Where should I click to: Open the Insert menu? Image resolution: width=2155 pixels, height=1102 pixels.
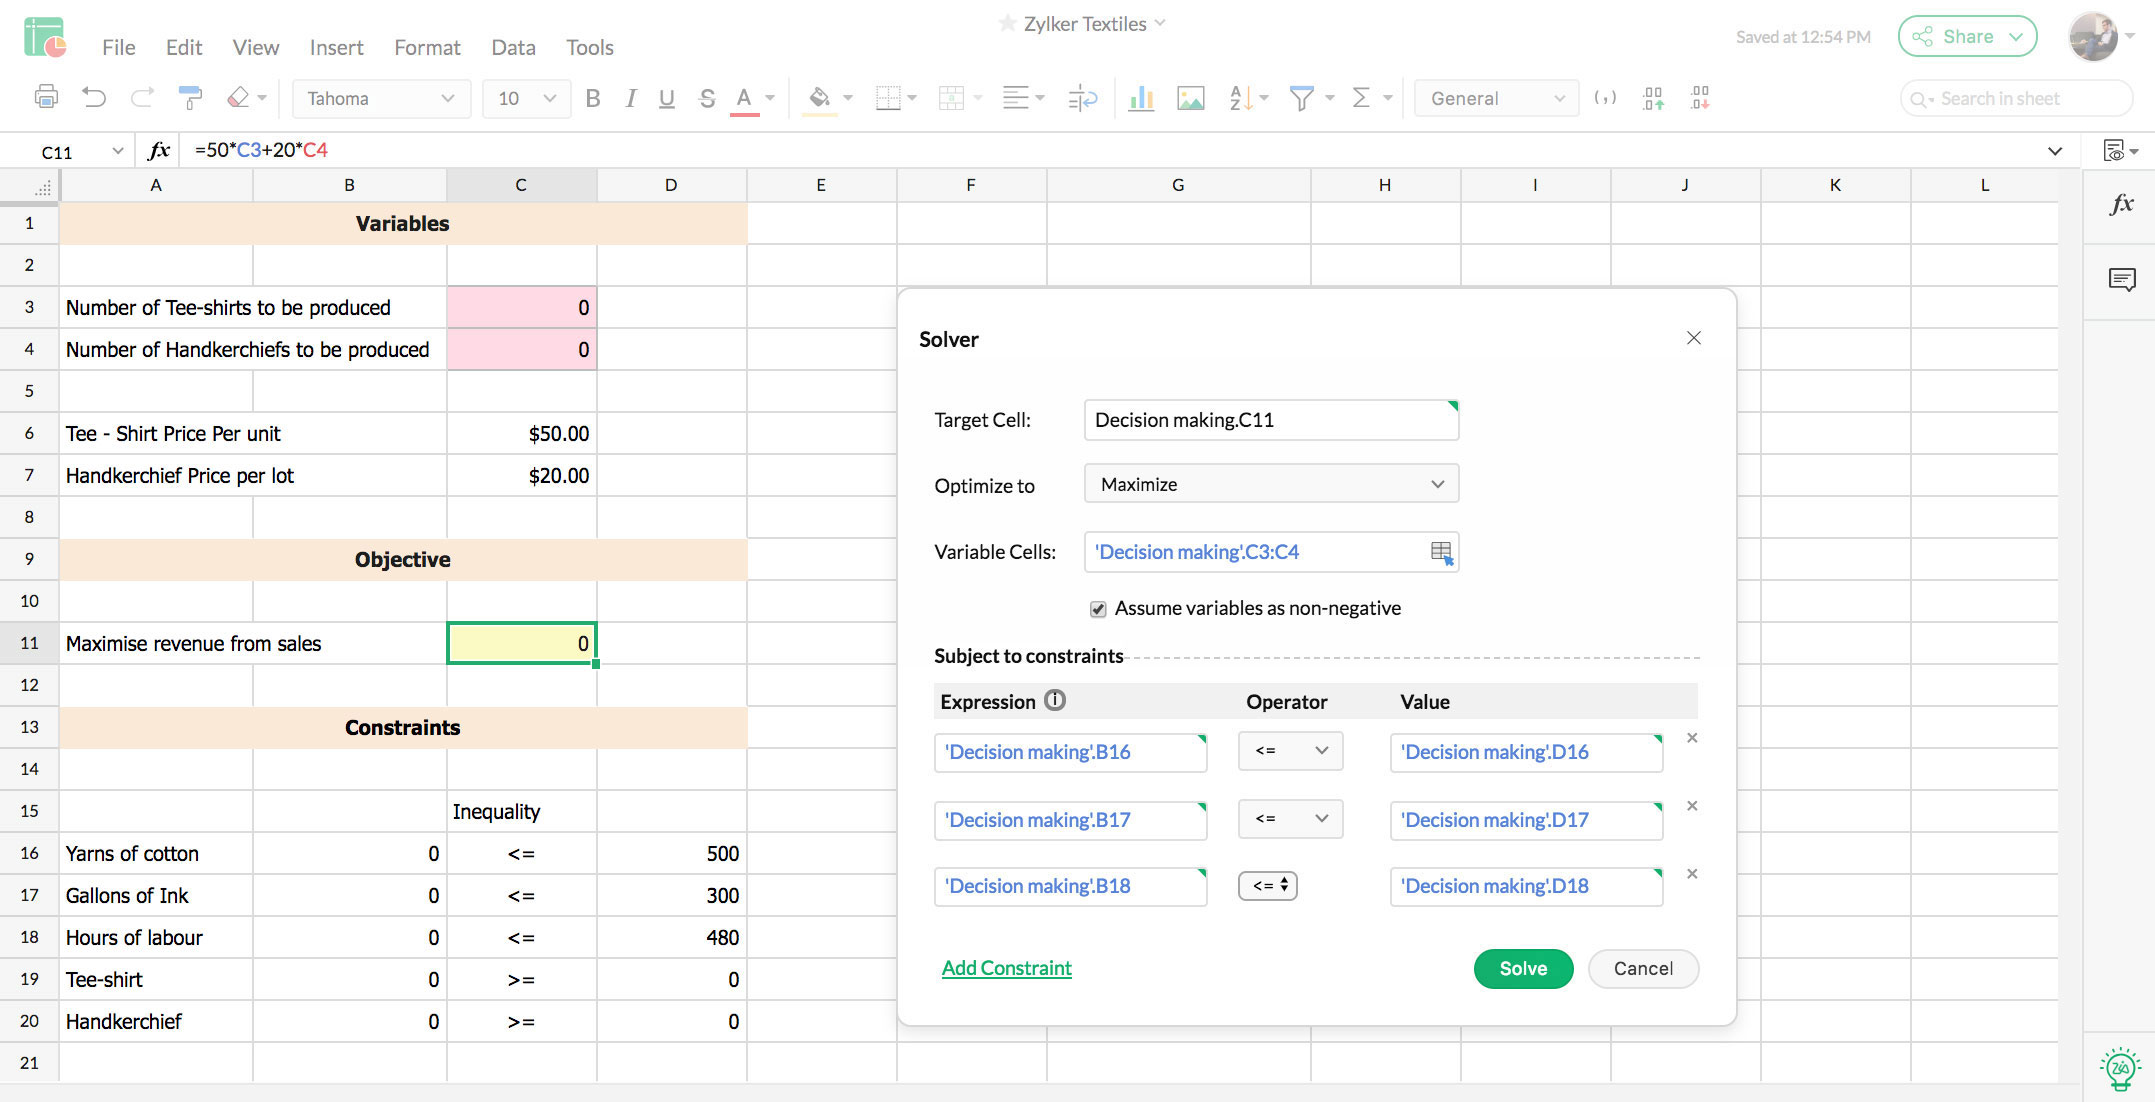336,47
